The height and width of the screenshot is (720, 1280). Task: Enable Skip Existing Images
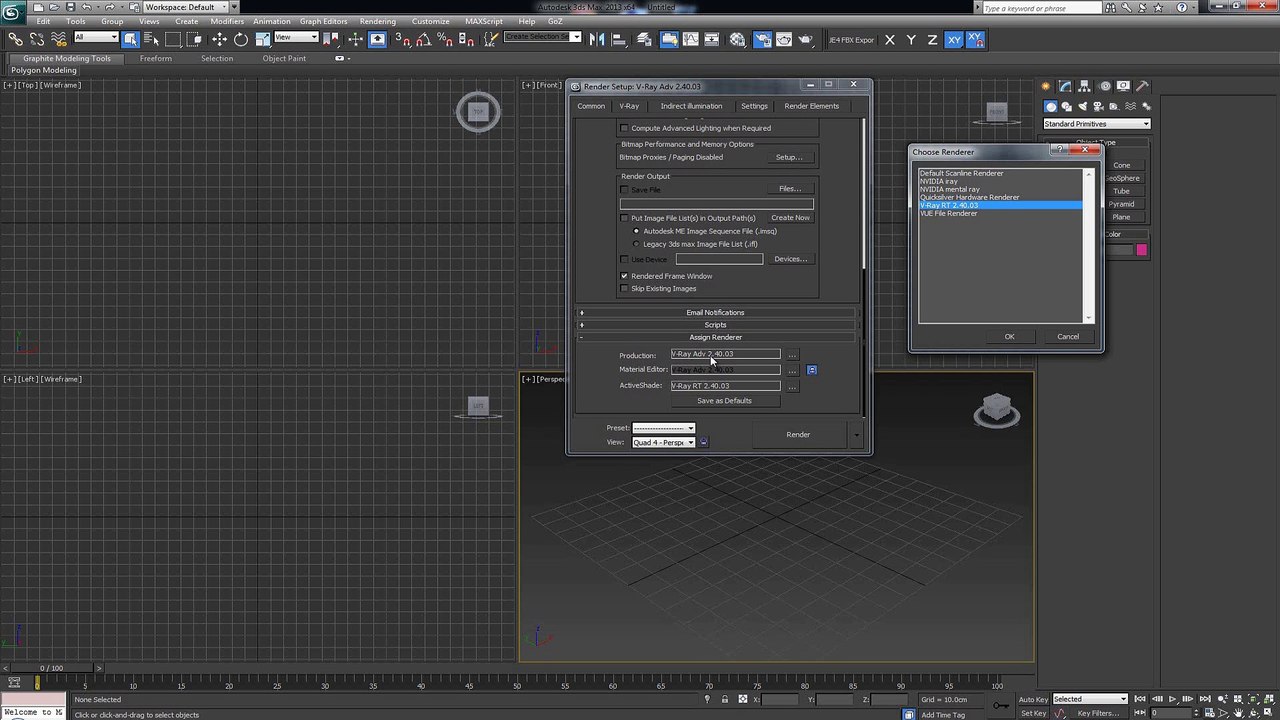[x=625, y=289]
